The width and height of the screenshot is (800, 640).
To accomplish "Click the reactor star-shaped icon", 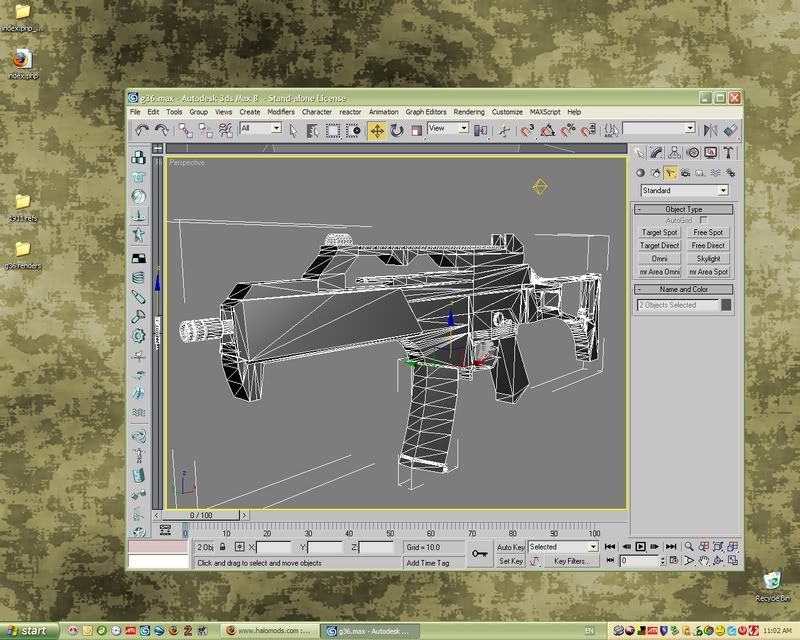I will coord(138,234).
